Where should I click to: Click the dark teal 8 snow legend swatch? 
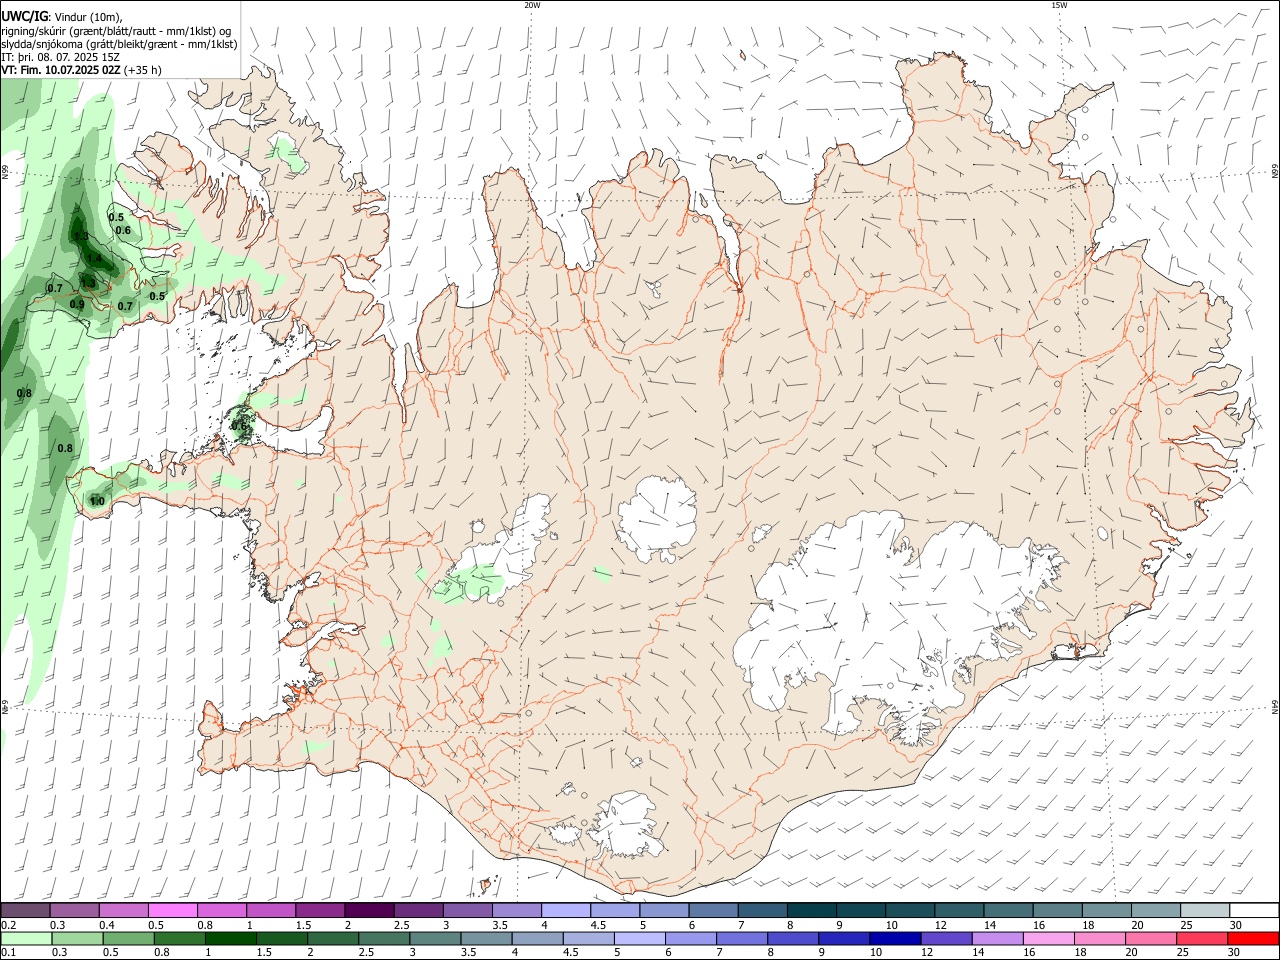click(812, 910)
